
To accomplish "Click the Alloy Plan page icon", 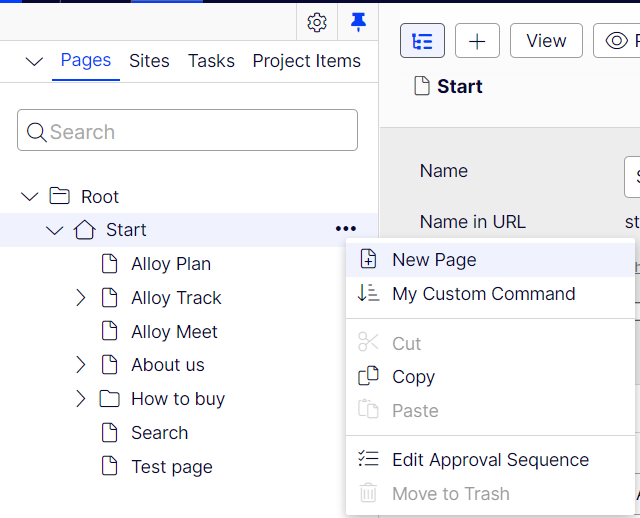I will point(109,264).
